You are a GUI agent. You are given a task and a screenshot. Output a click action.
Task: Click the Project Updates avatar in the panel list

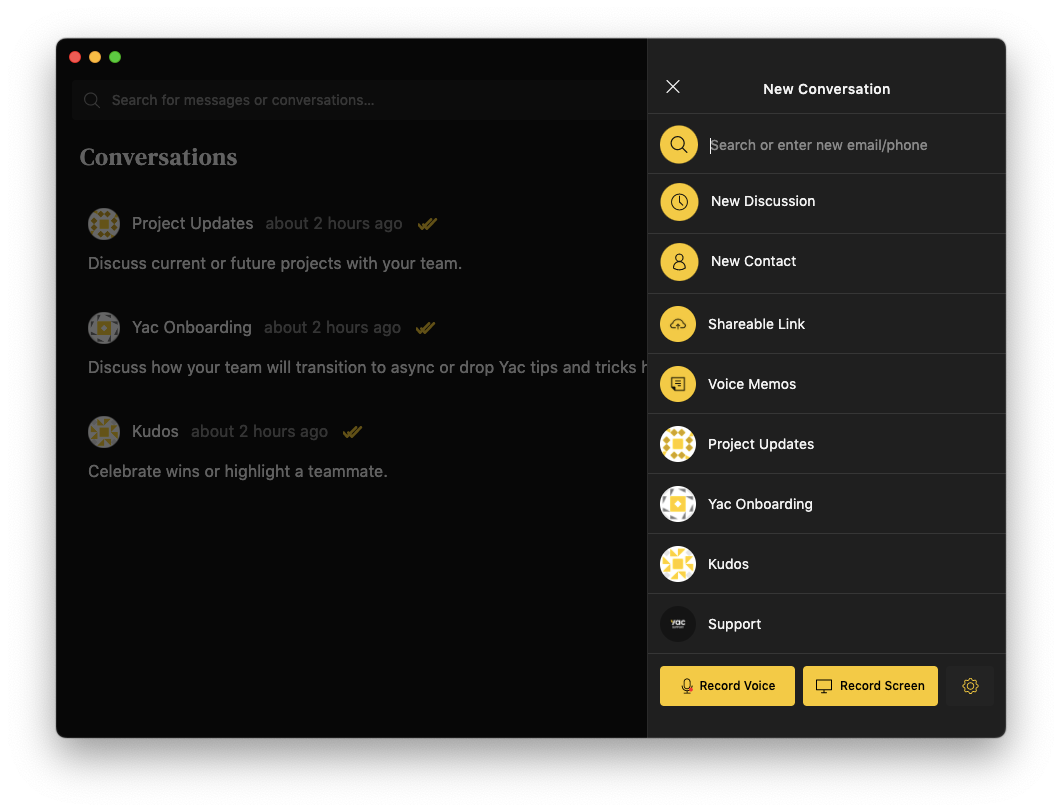pos(677,444)
